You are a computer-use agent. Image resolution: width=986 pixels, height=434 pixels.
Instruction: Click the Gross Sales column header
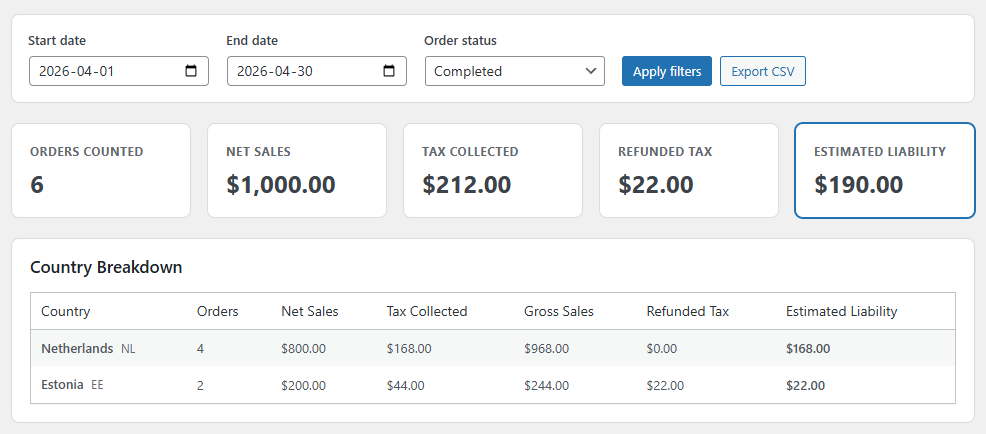(559, 311)
